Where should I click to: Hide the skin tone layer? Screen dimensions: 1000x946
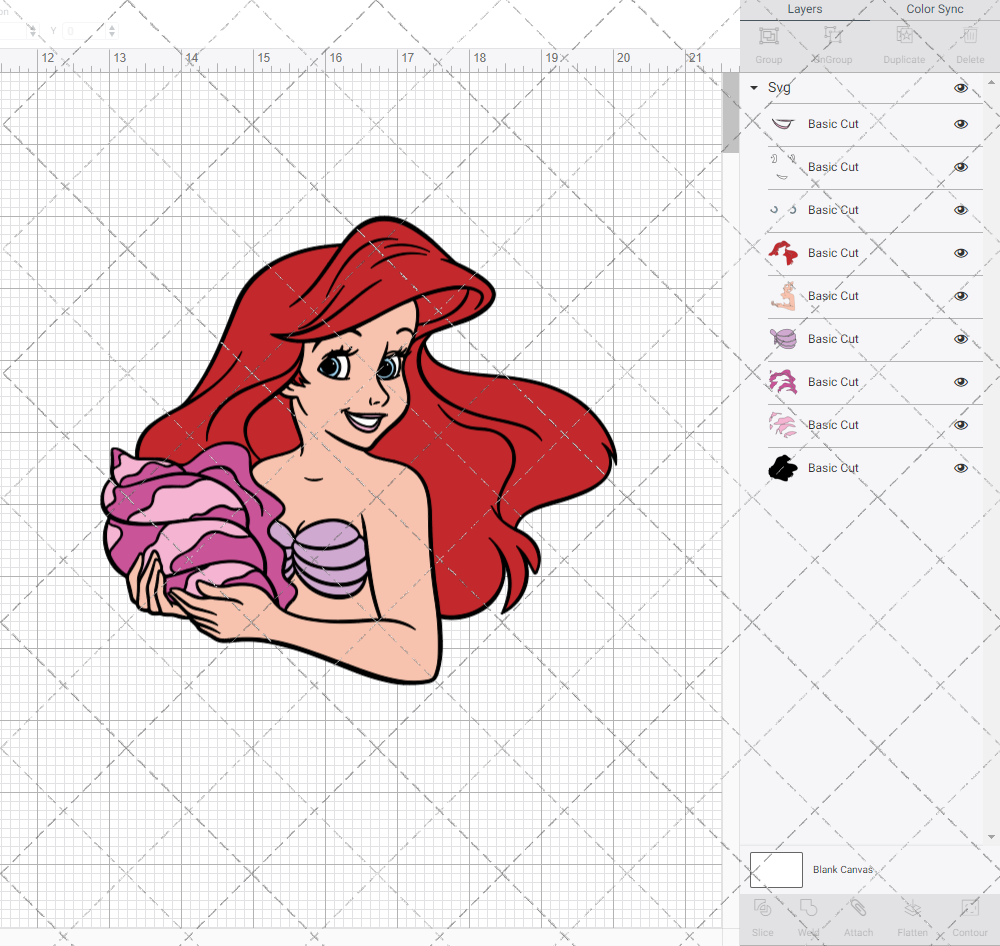click(x=960, y=296)
